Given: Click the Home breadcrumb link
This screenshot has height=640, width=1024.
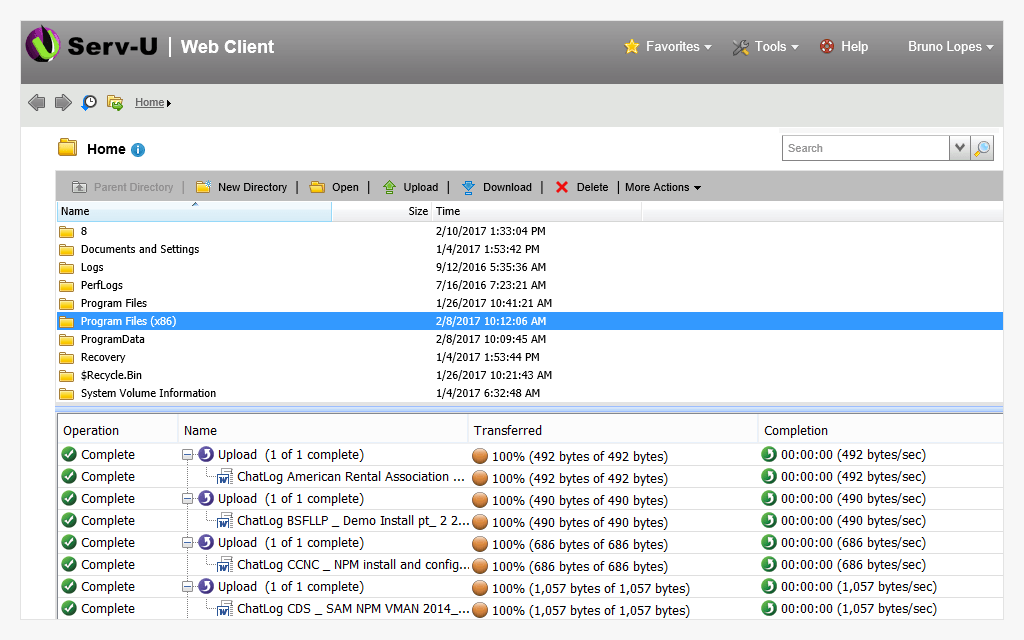Looking at the screenshot, I should pyautogui.click(x=148, y=101).
